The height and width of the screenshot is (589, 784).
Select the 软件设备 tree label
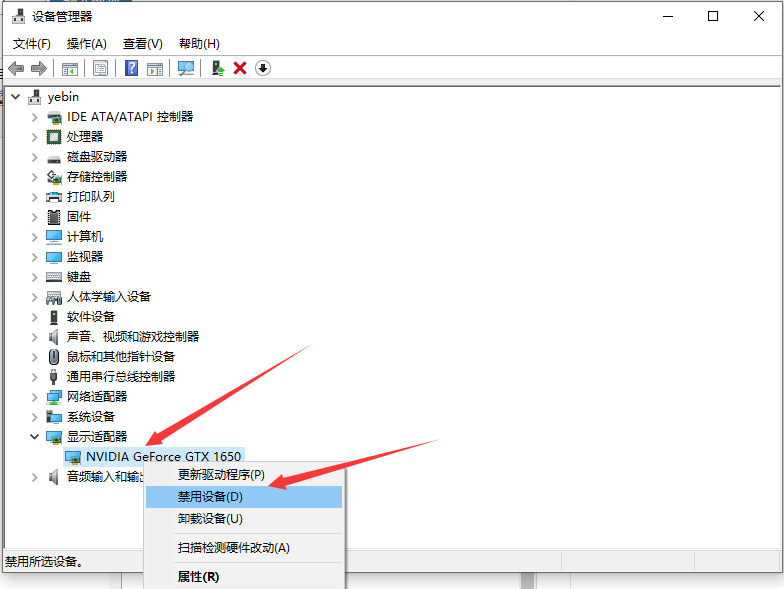91,316
